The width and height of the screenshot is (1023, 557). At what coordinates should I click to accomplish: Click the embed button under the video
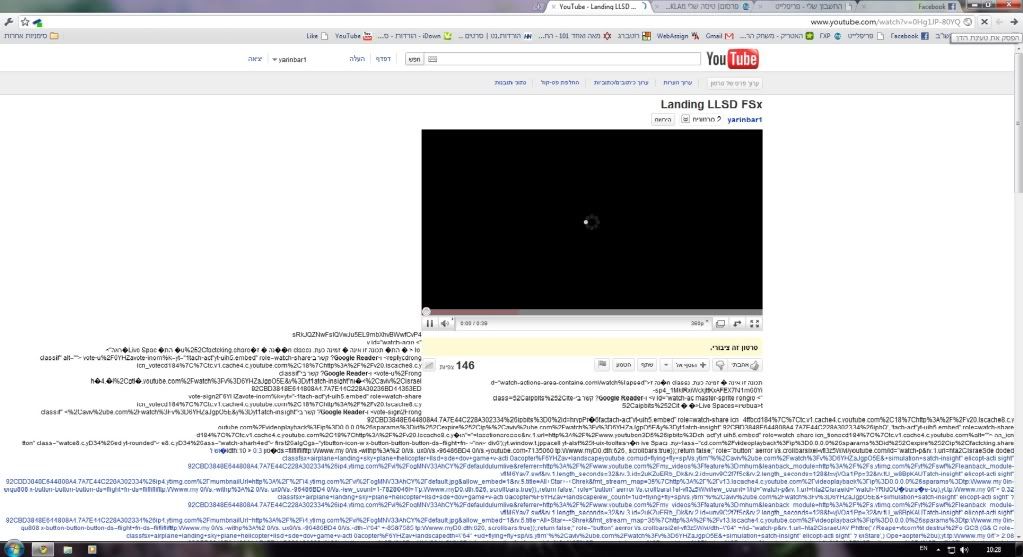pos(624,365)
